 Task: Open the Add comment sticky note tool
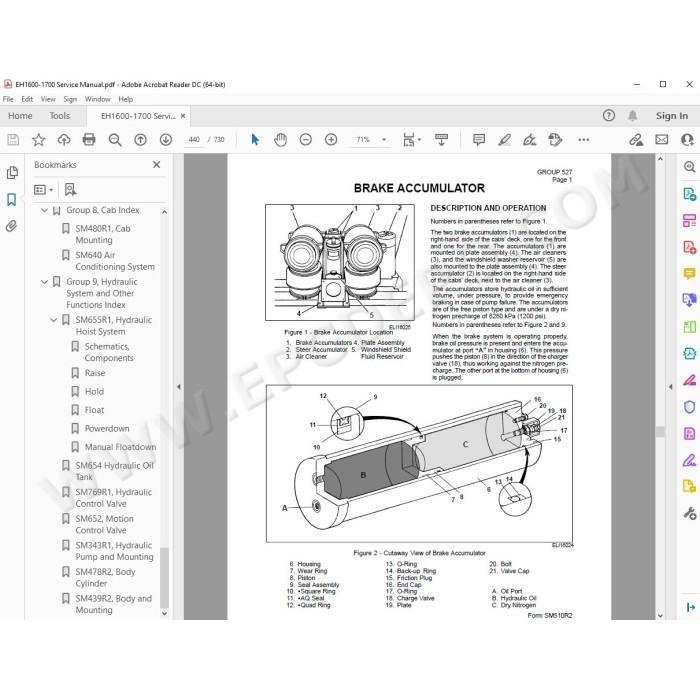[479, 140]
